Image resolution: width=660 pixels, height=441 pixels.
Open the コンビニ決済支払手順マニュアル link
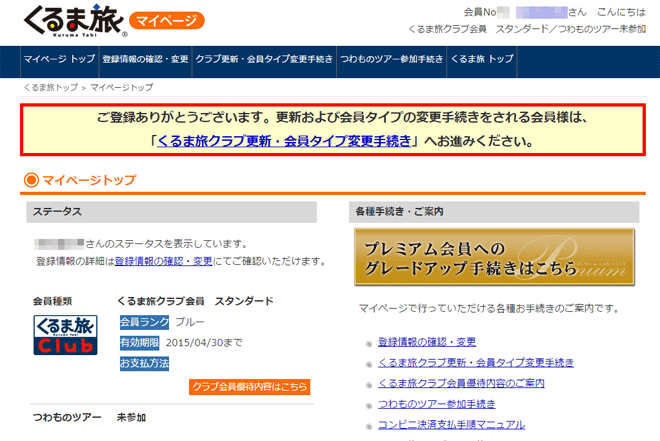451,425
